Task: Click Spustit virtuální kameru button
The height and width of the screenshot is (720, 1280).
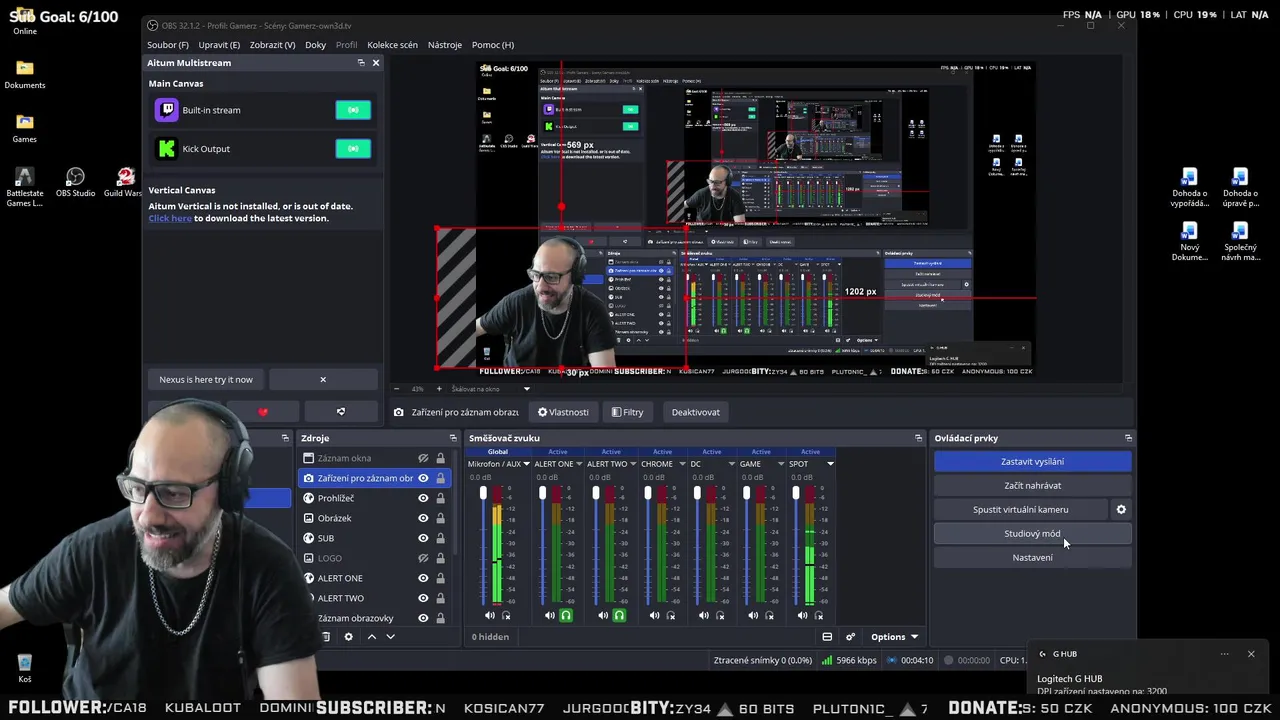Action: click(x=1021, y=510)
